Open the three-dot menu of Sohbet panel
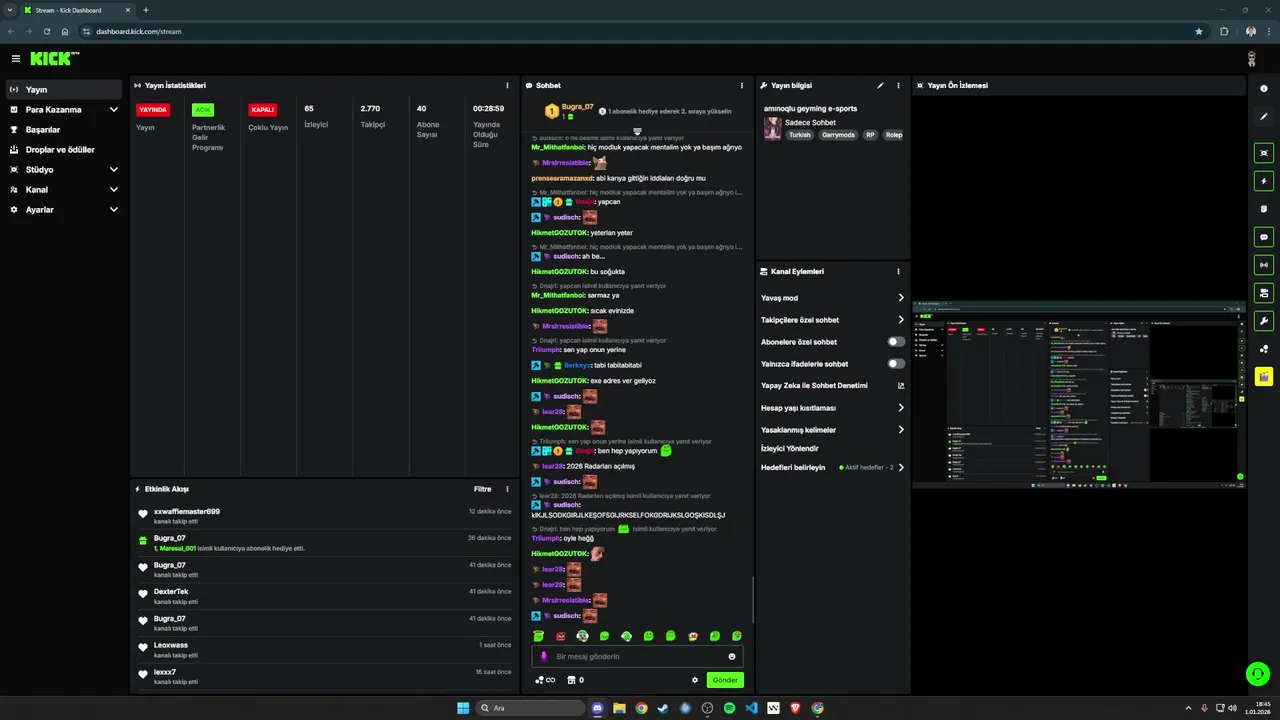 click(741, 86)
